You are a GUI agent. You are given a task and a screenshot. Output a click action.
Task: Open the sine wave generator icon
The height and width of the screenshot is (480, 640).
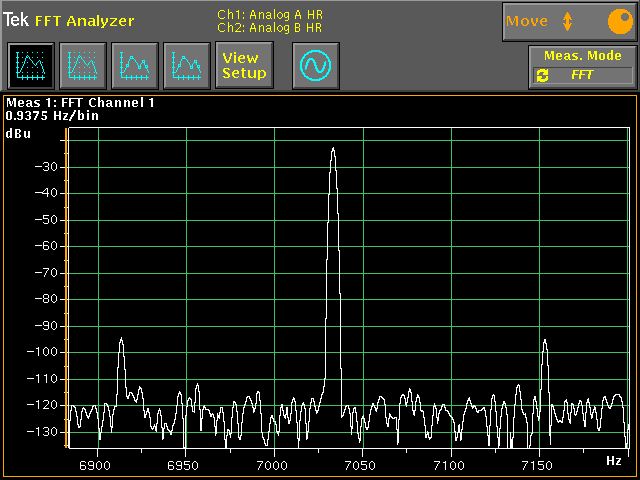pyautogui.click(x=316, y=66)
